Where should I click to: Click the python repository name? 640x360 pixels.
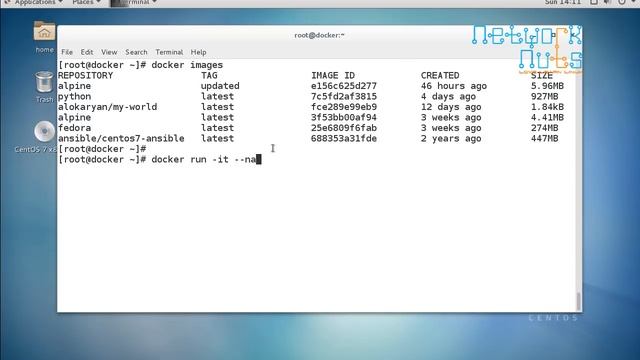[x=74, y=97]
